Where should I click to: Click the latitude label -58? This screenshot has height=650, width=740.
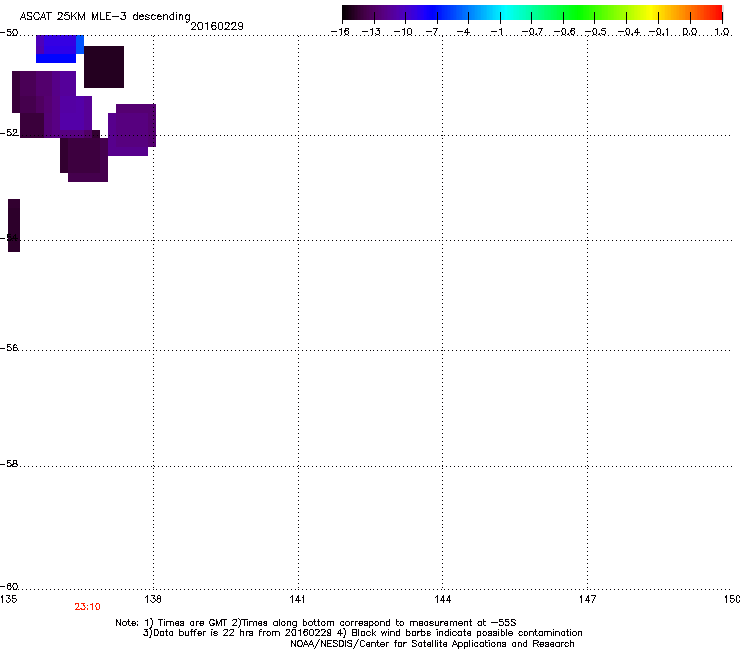9,464
